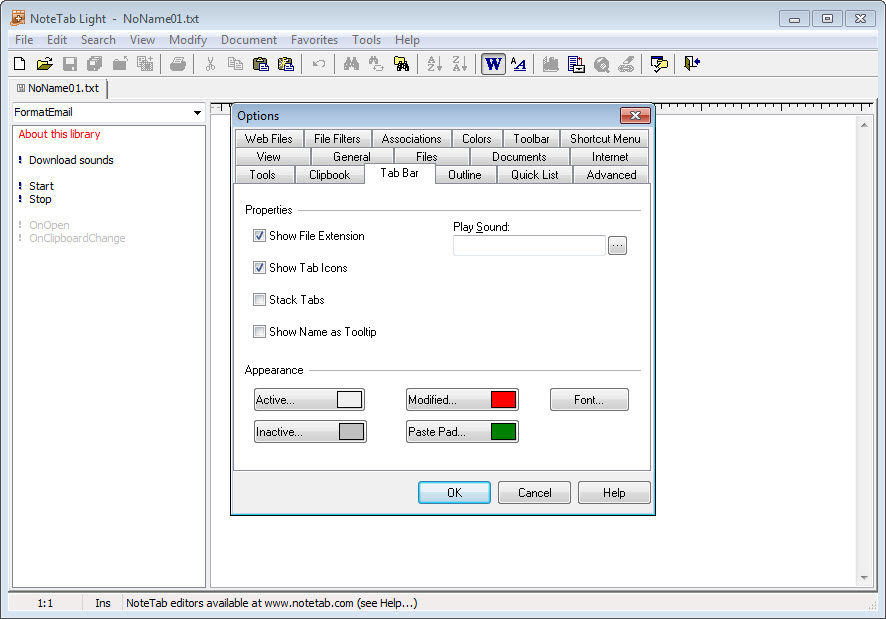Click the Copy icon in the toolbar
886x619 pixels.
pos(235,64)
